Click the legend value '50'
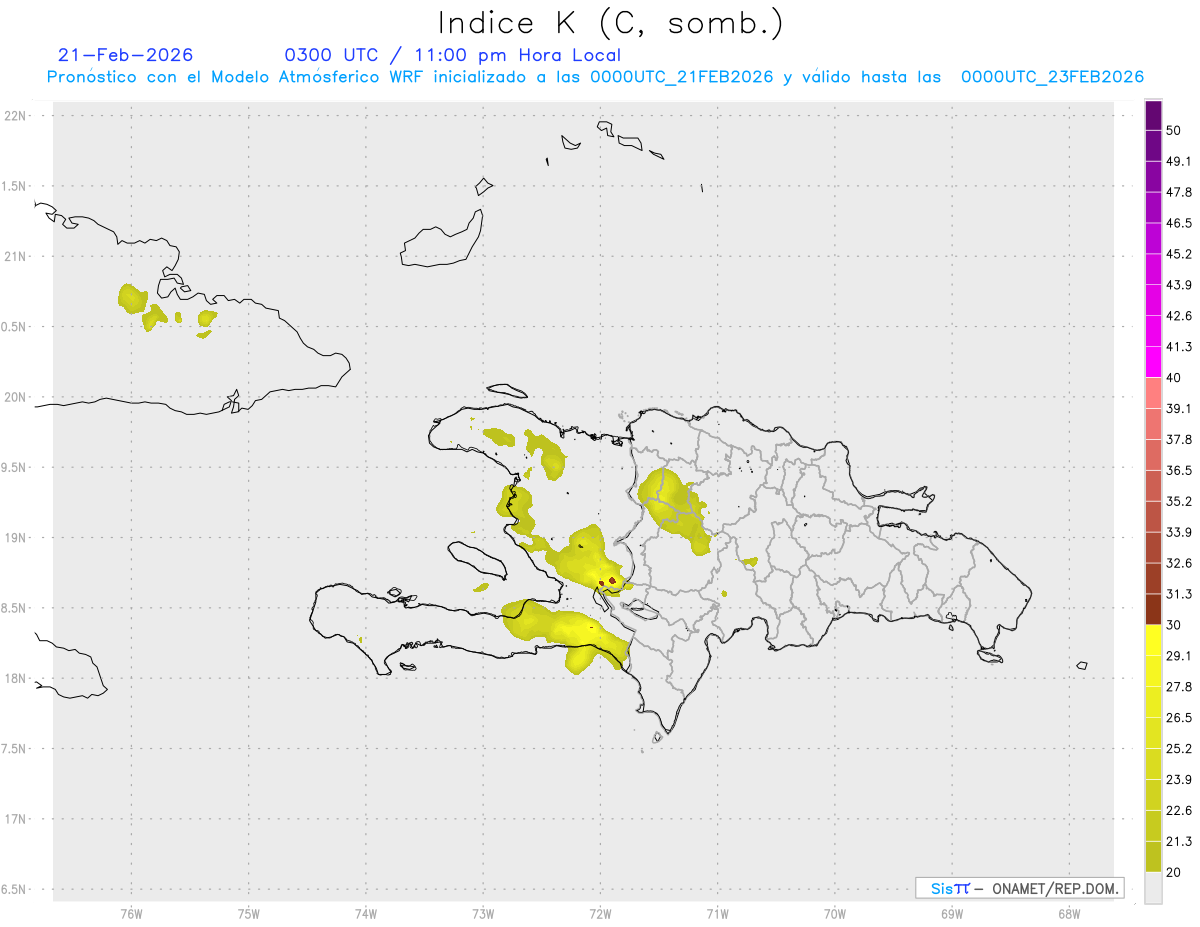Viewport: 1200px width, 927px height. 1174,130
